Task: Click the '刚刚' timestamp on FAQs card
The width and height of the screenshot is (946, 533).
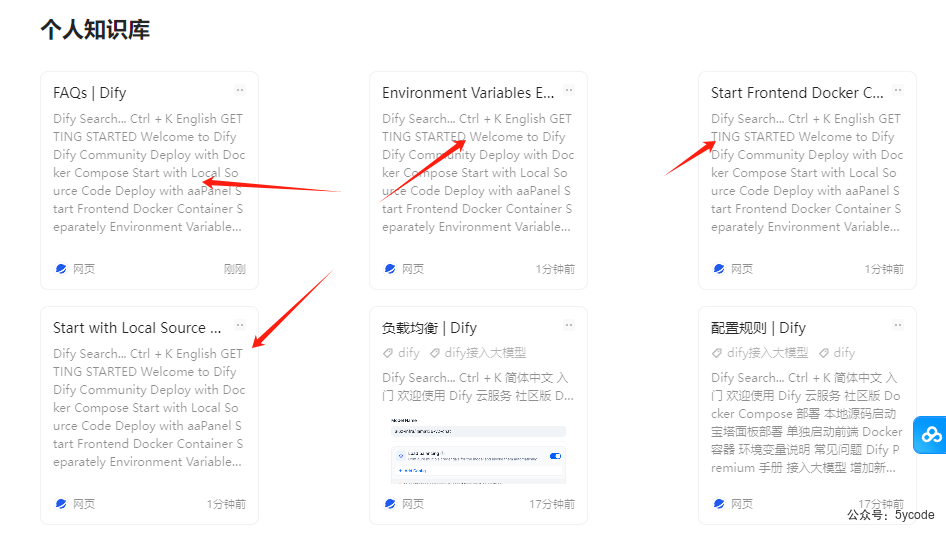Action: (x=235, y=269)
